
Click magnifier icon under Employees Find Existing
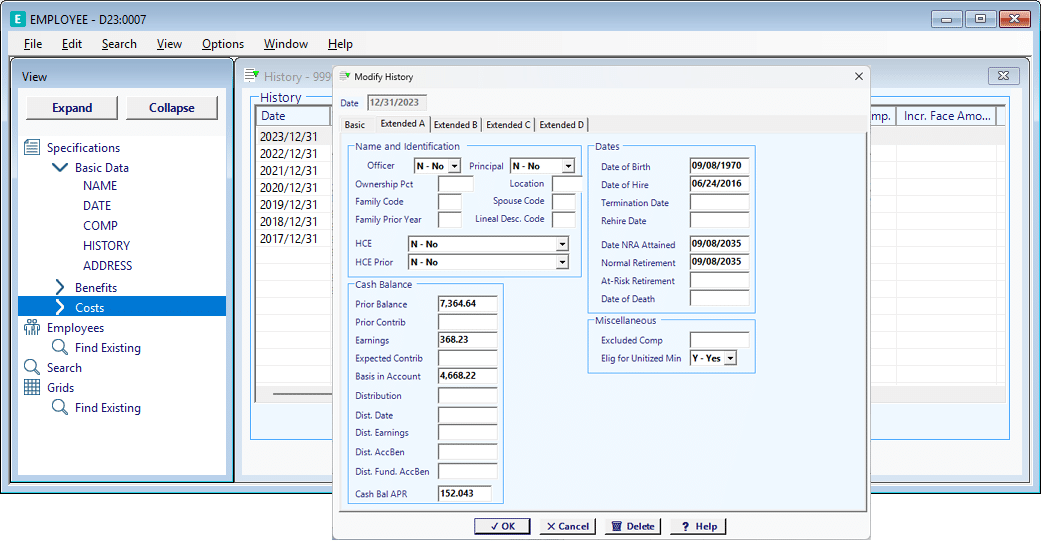(x=60, y=347)
